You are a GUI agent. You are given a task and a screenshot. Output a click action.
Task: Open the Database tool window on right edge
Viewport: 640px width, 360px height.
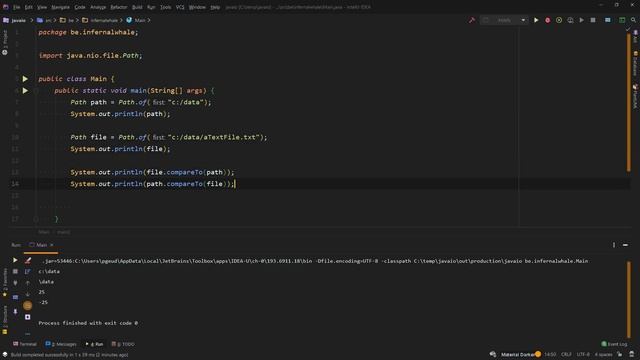(635, 63)
